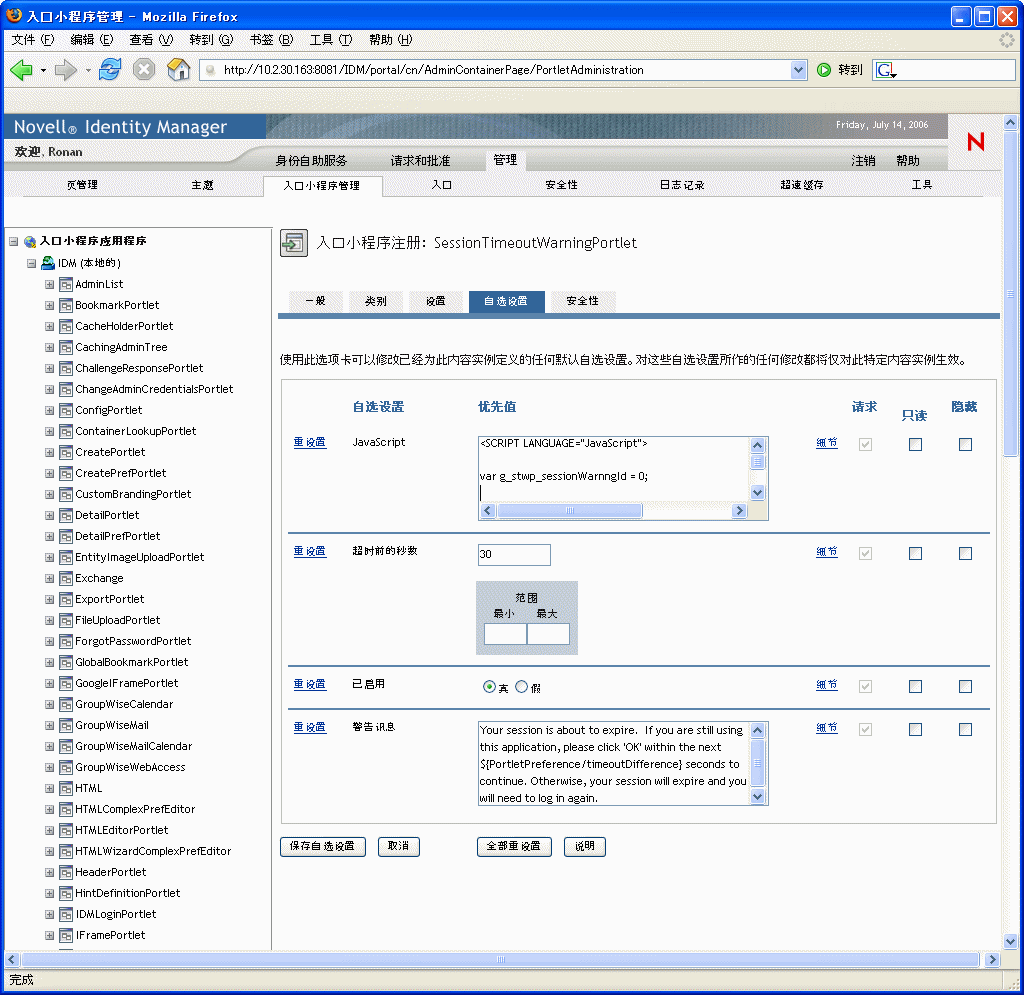Click the ExportPortlet icon
The width and height of the screenshot is (1024, 995).
[65, 599]
